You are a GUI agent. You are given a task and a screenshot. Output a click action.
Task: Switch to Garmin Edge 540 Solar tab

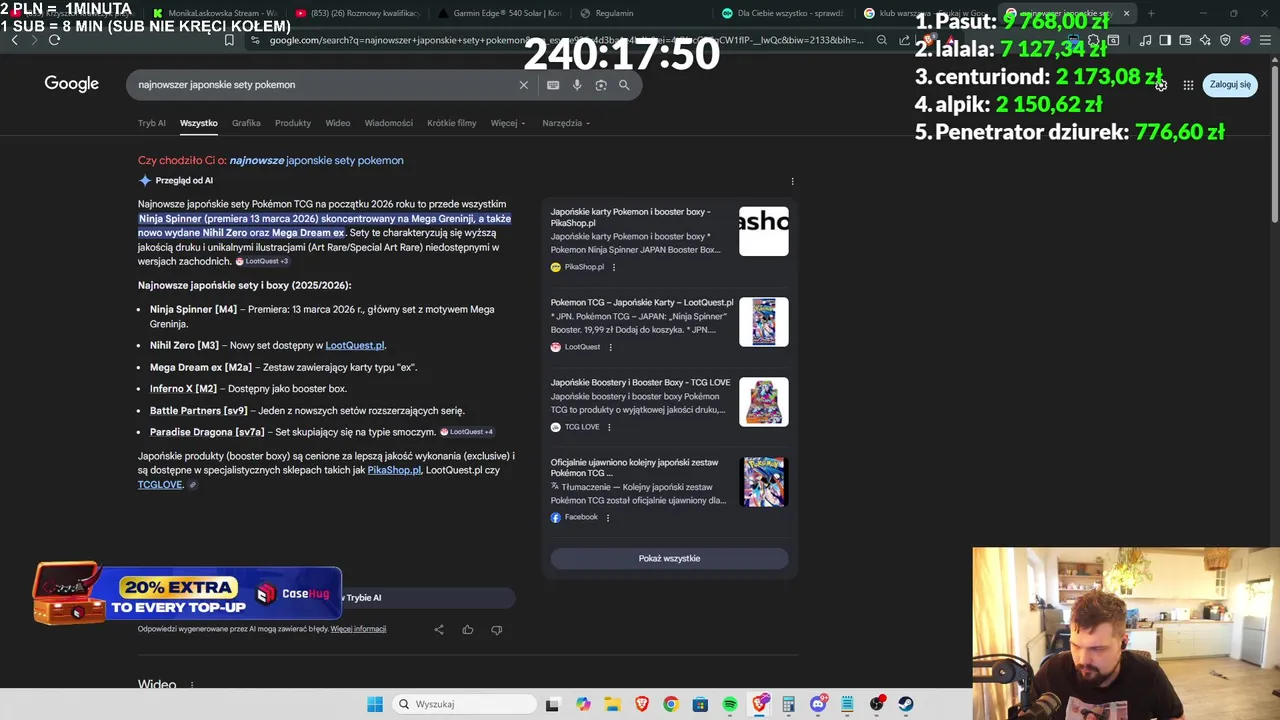click(500, 13)
